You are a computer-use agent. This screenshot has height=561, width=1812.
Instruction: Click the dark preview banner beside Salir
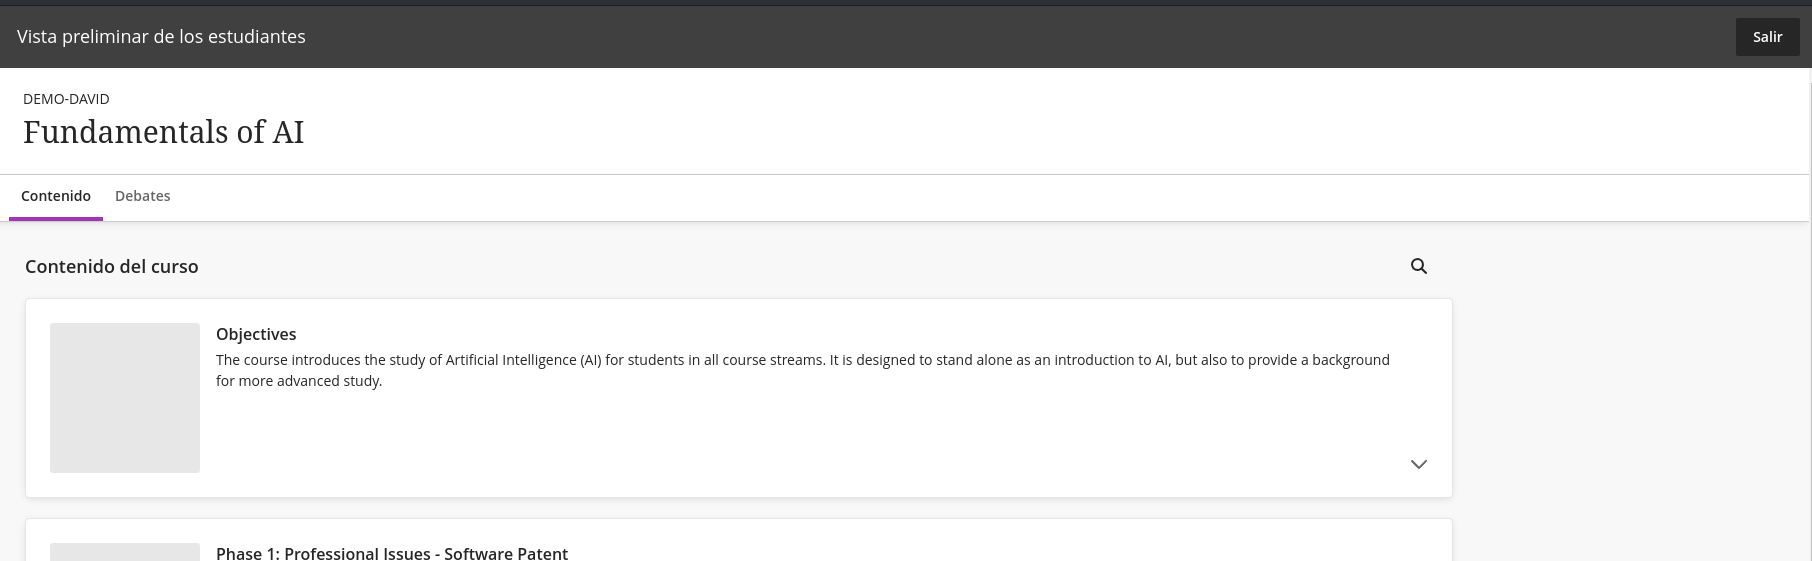[1000, 37]
